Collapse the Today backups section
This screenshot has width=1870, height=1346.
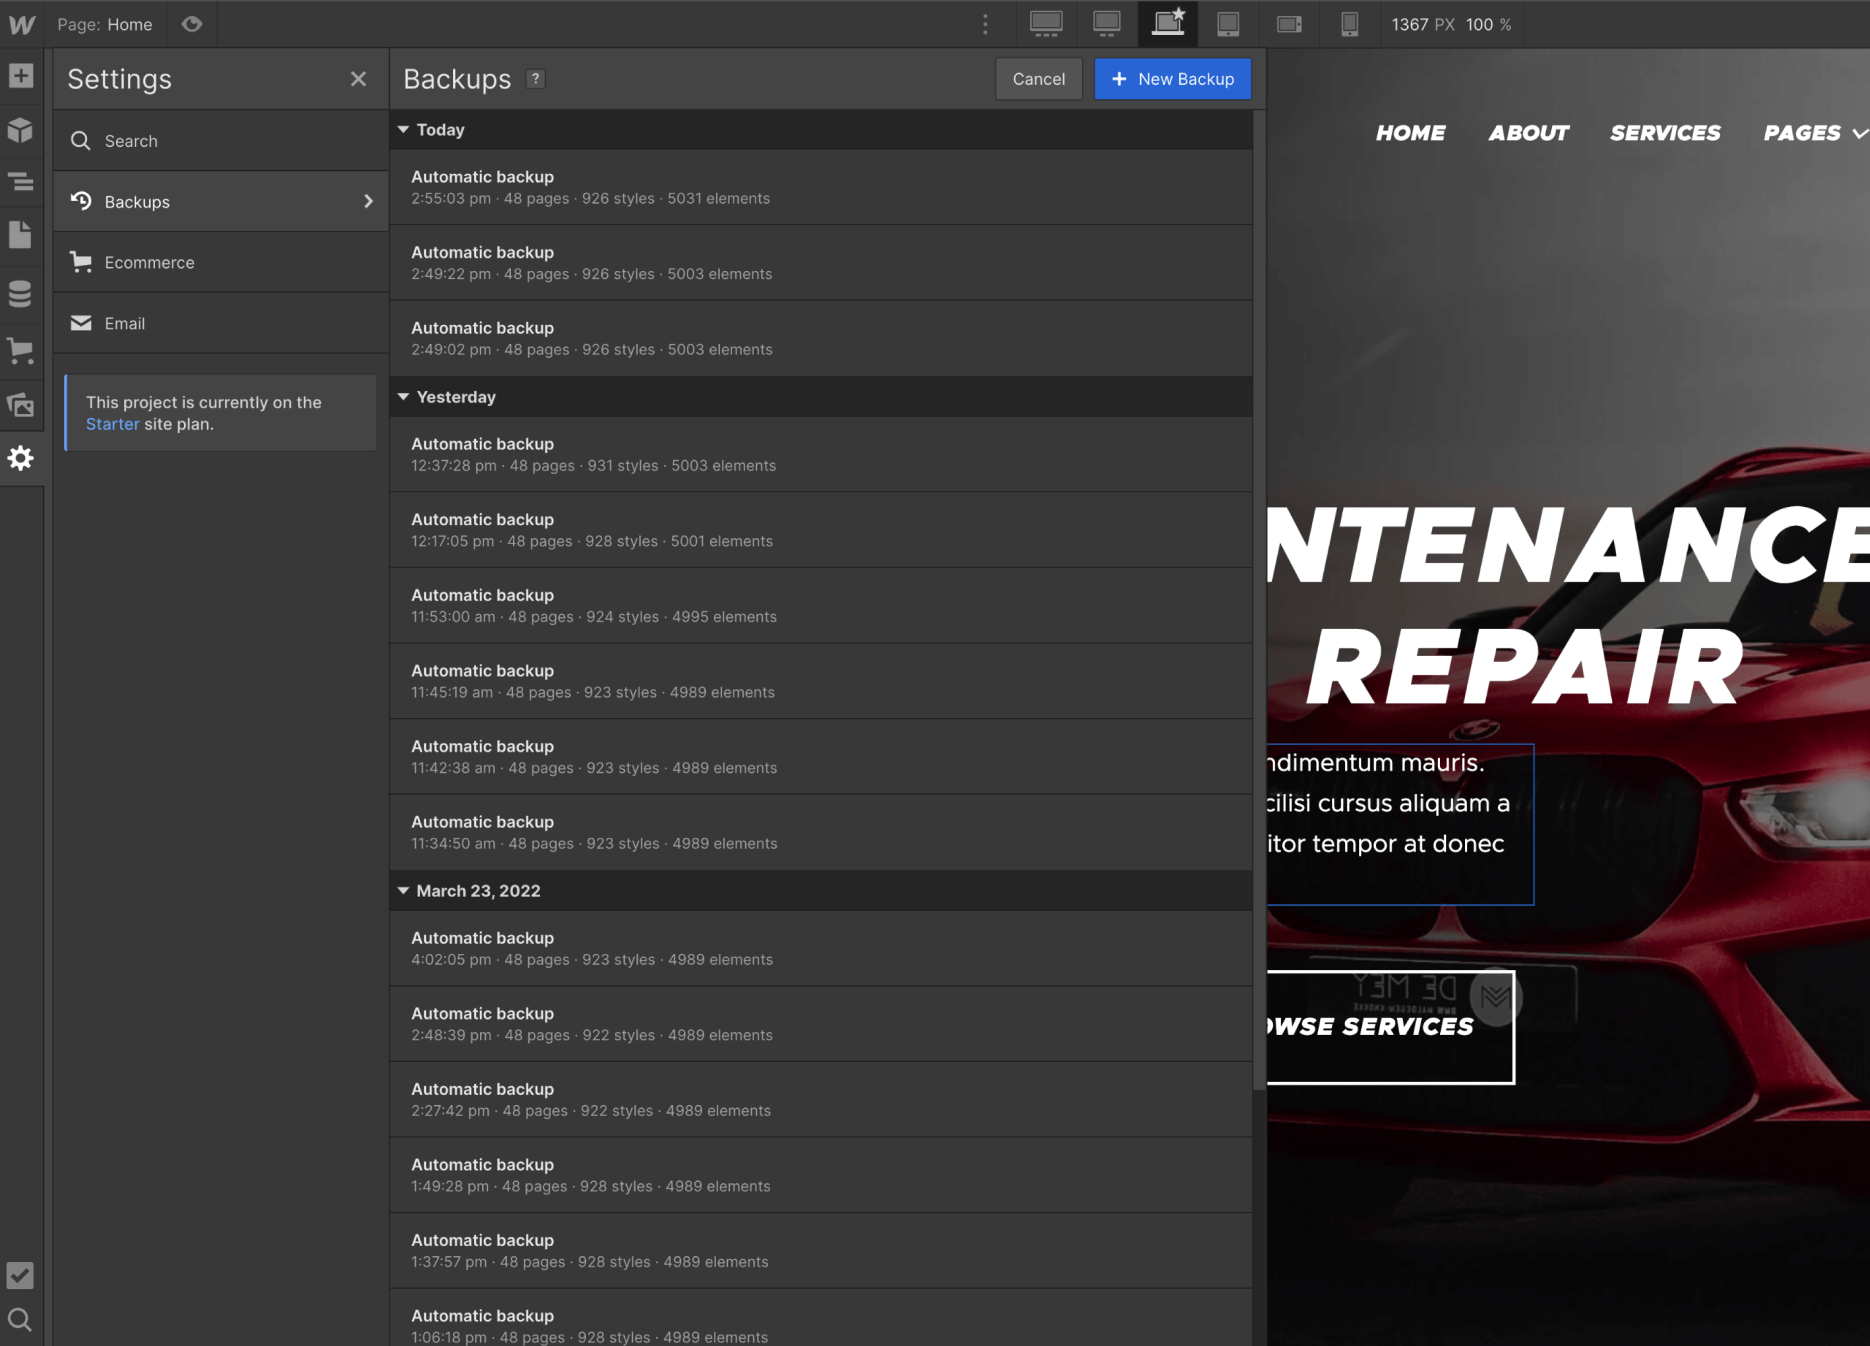pyautogui.click(x=403, y=129)
